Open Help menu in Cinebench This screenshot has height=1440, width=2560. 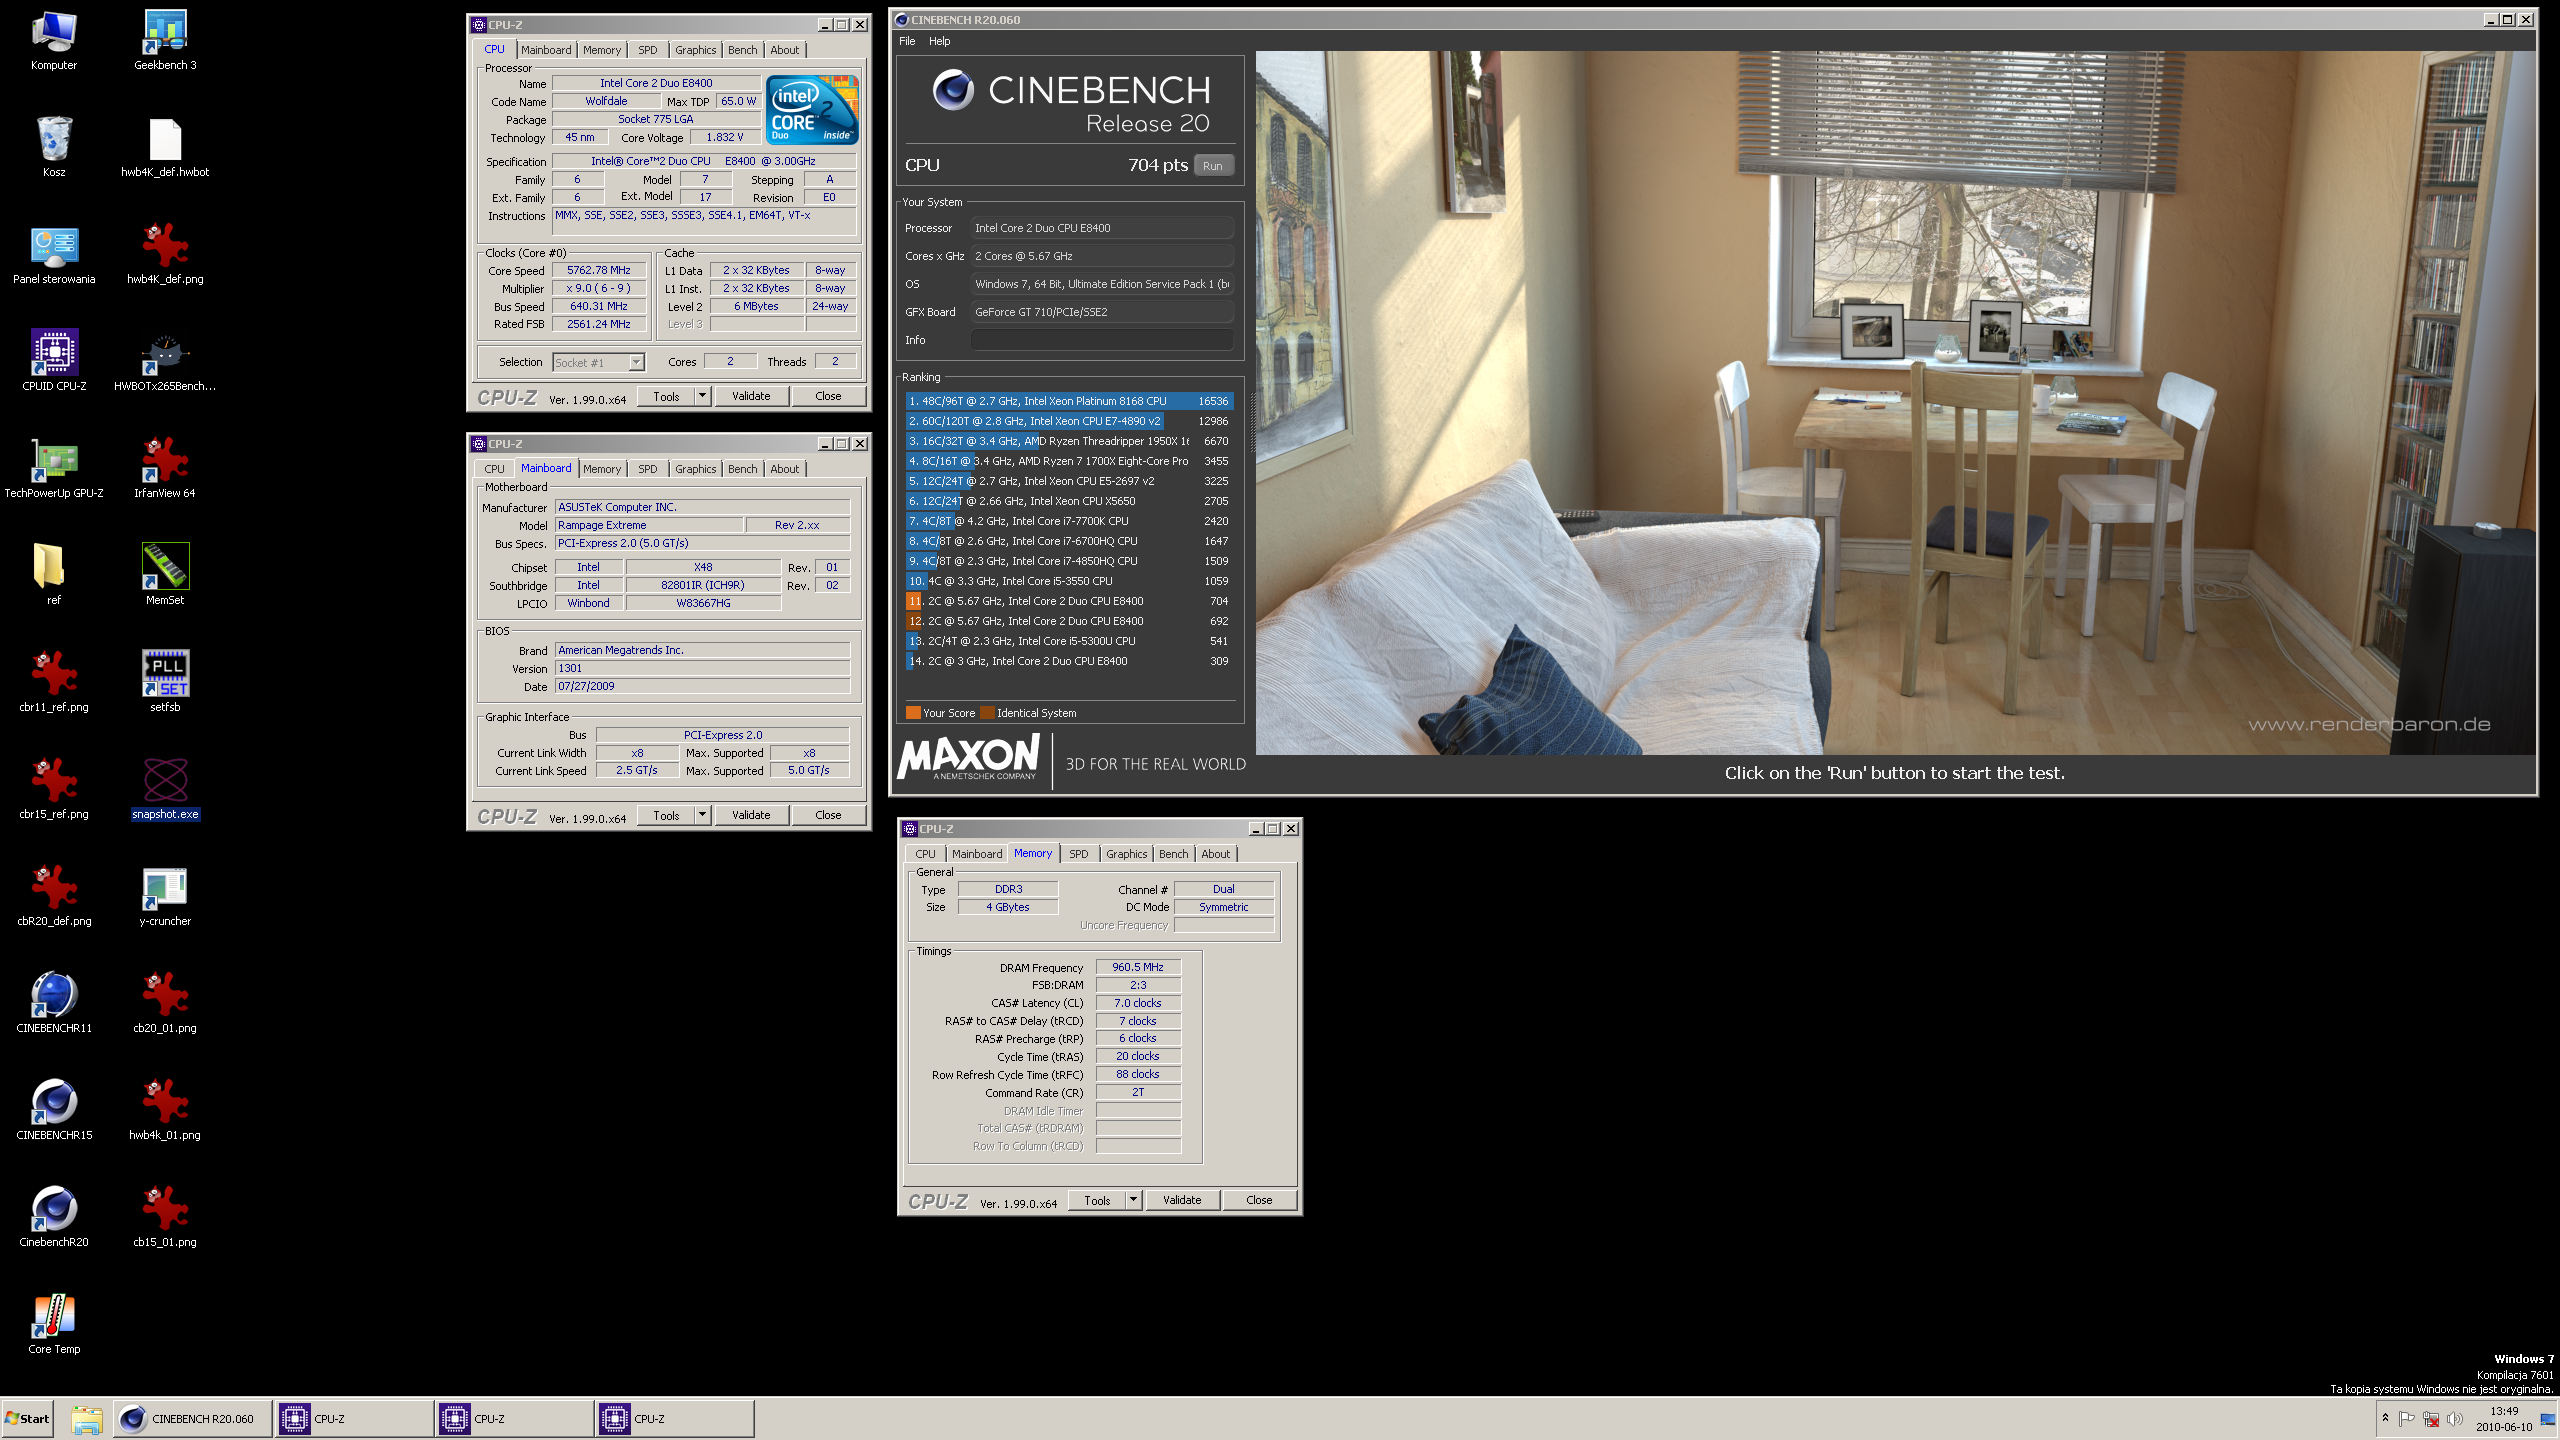tap(940, 41)
